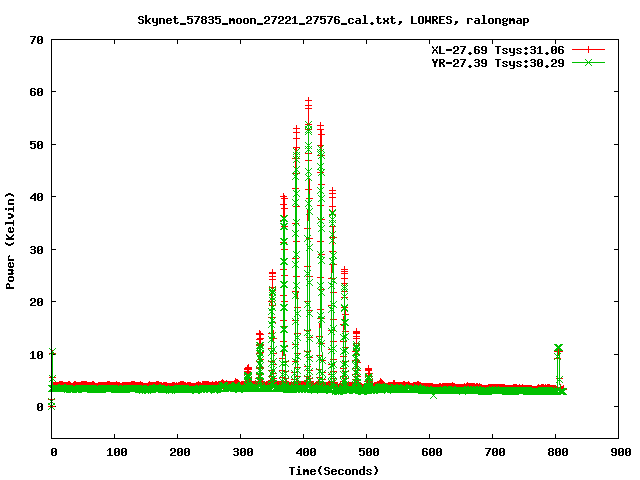640x480 pixels.
Task: Click y-axis tick label 40
Action: pyautogui.click(x=36, y=197)
